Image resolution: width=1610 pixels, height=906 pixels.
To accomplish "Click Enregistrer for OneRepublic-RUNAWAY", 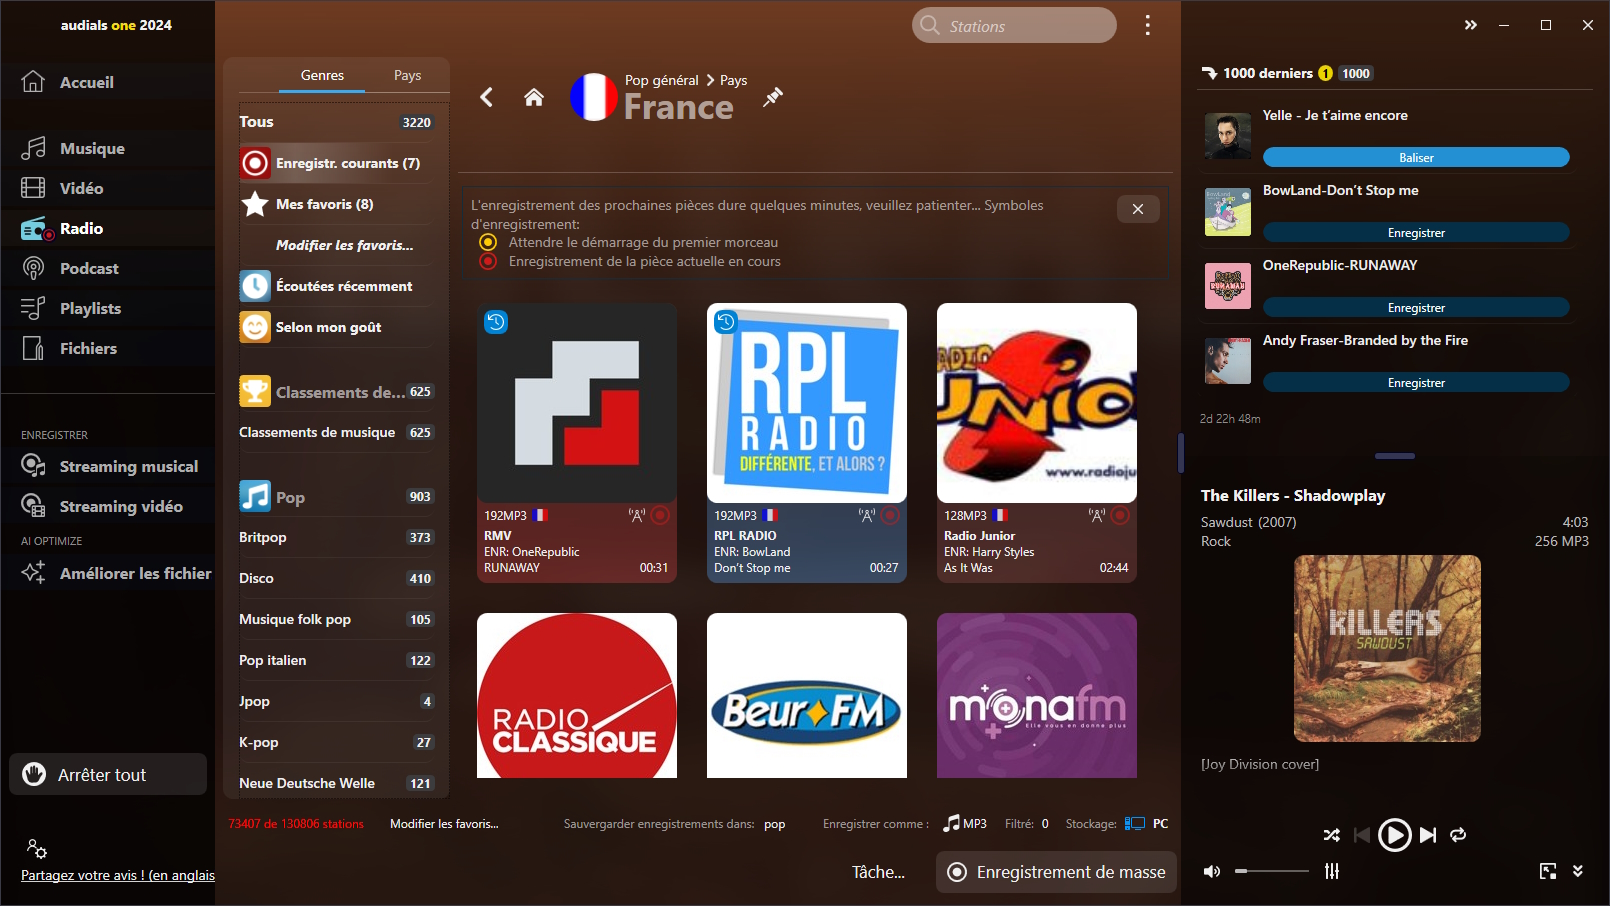I will coord(1416,307).
